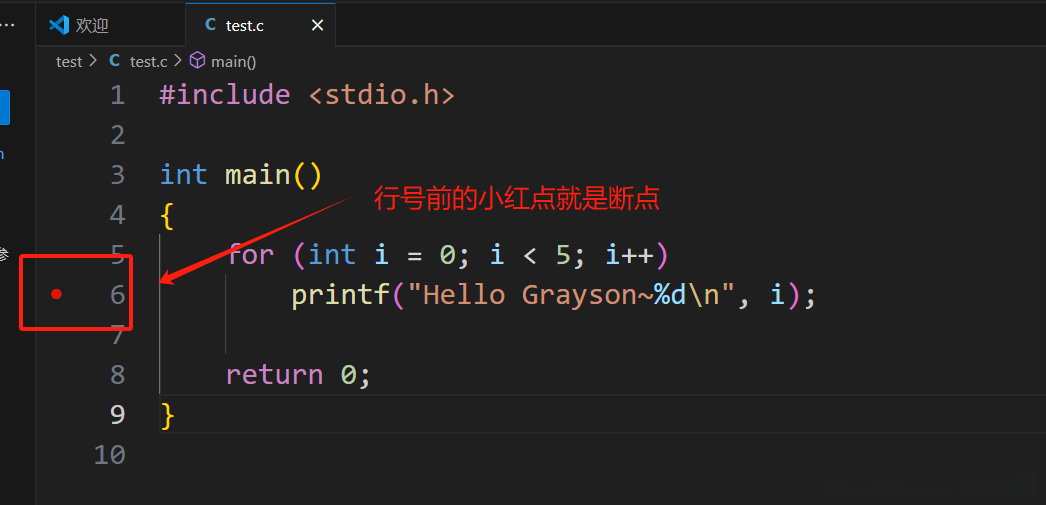Click the printf call on line 6
1046x505 pixels.
click(x=341, y=294)
